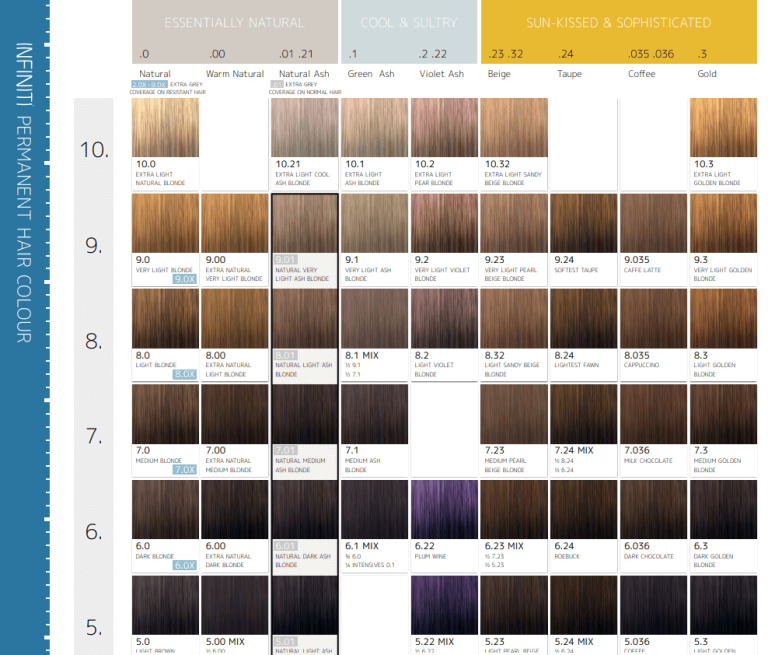
Task: Pick the 9.035 Caffe Latte swatch
Action: pos(653,223)
